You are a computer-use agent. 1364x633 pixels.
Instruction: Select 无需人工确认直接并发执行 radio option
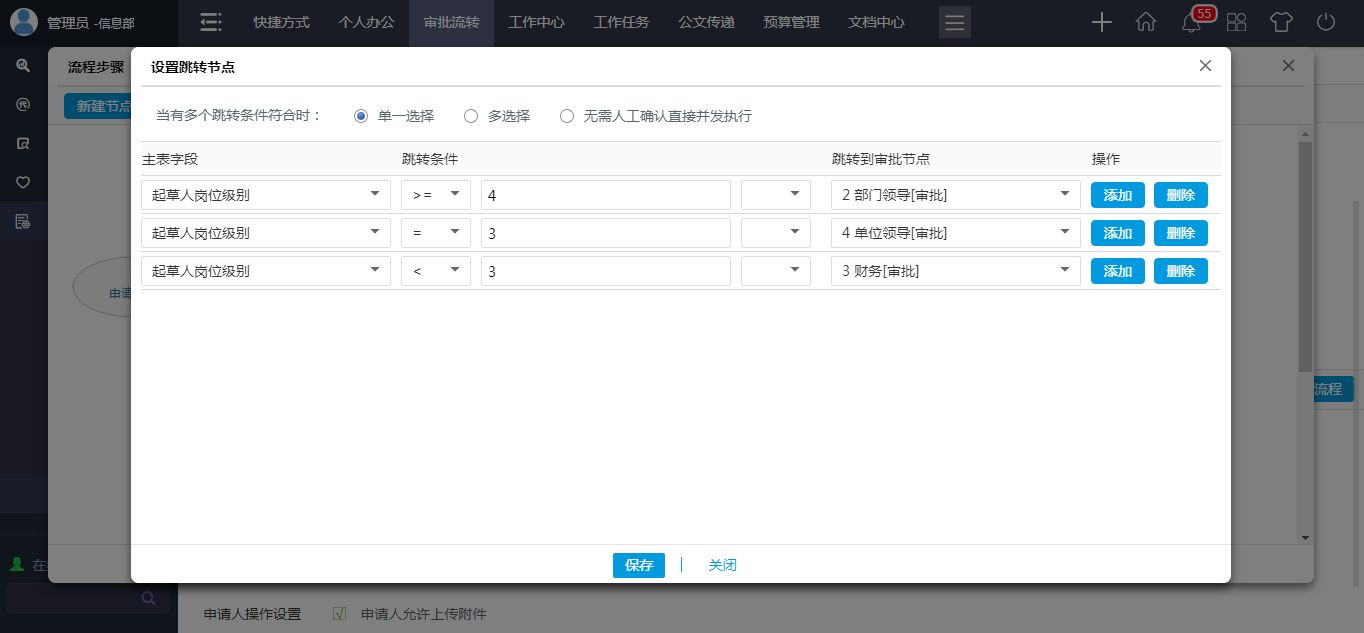pos(567,116)
